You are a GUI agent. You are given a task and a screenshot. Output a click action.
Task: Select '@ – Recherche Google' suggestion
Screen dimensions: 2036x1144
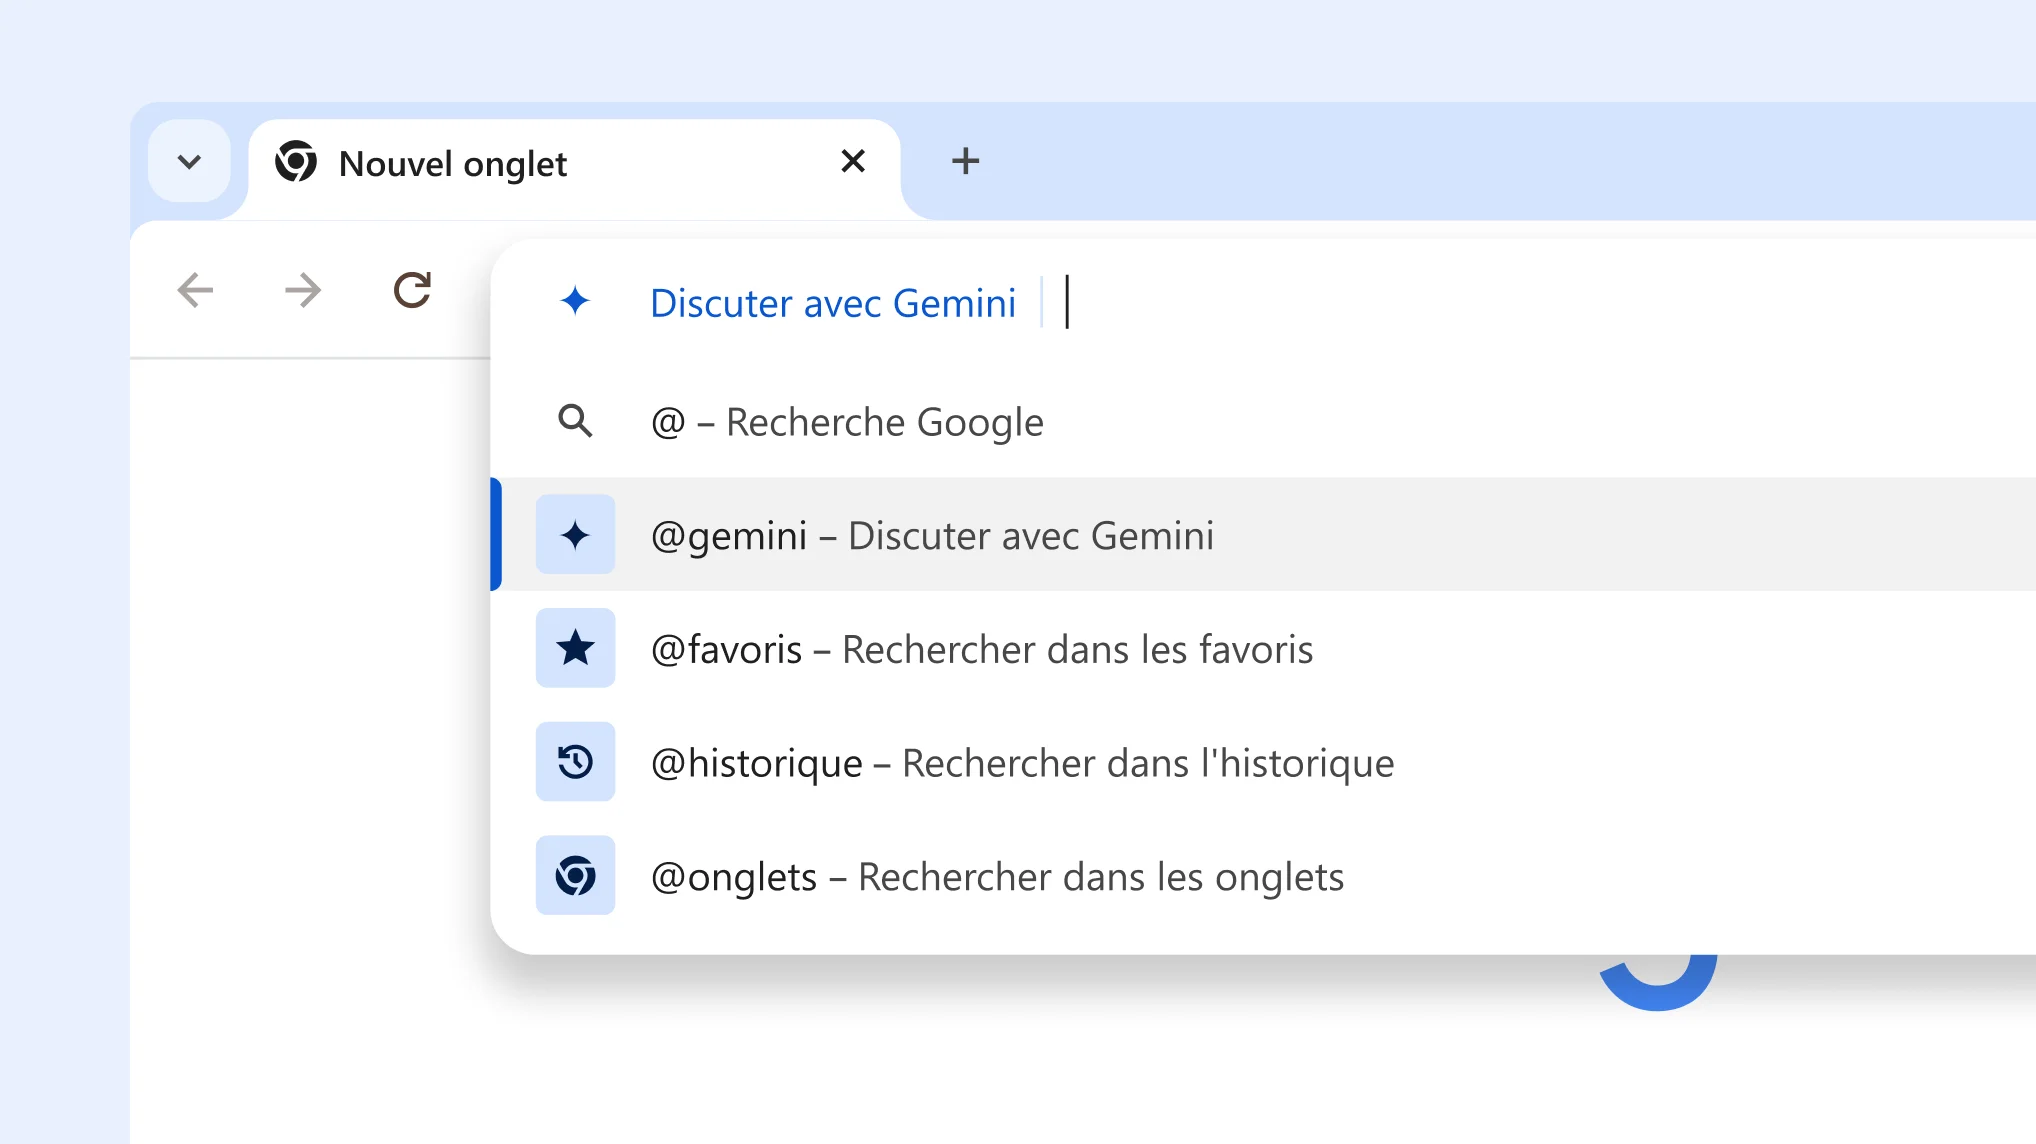(x=847, y=422)
